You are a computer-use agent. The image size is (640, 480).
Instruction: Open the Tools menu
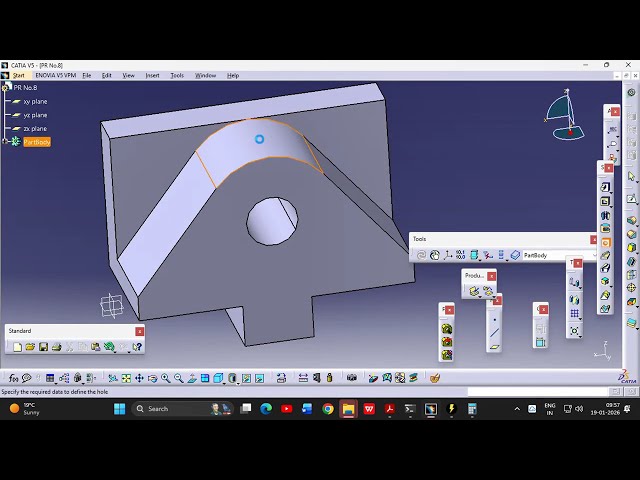click(177, 76)
